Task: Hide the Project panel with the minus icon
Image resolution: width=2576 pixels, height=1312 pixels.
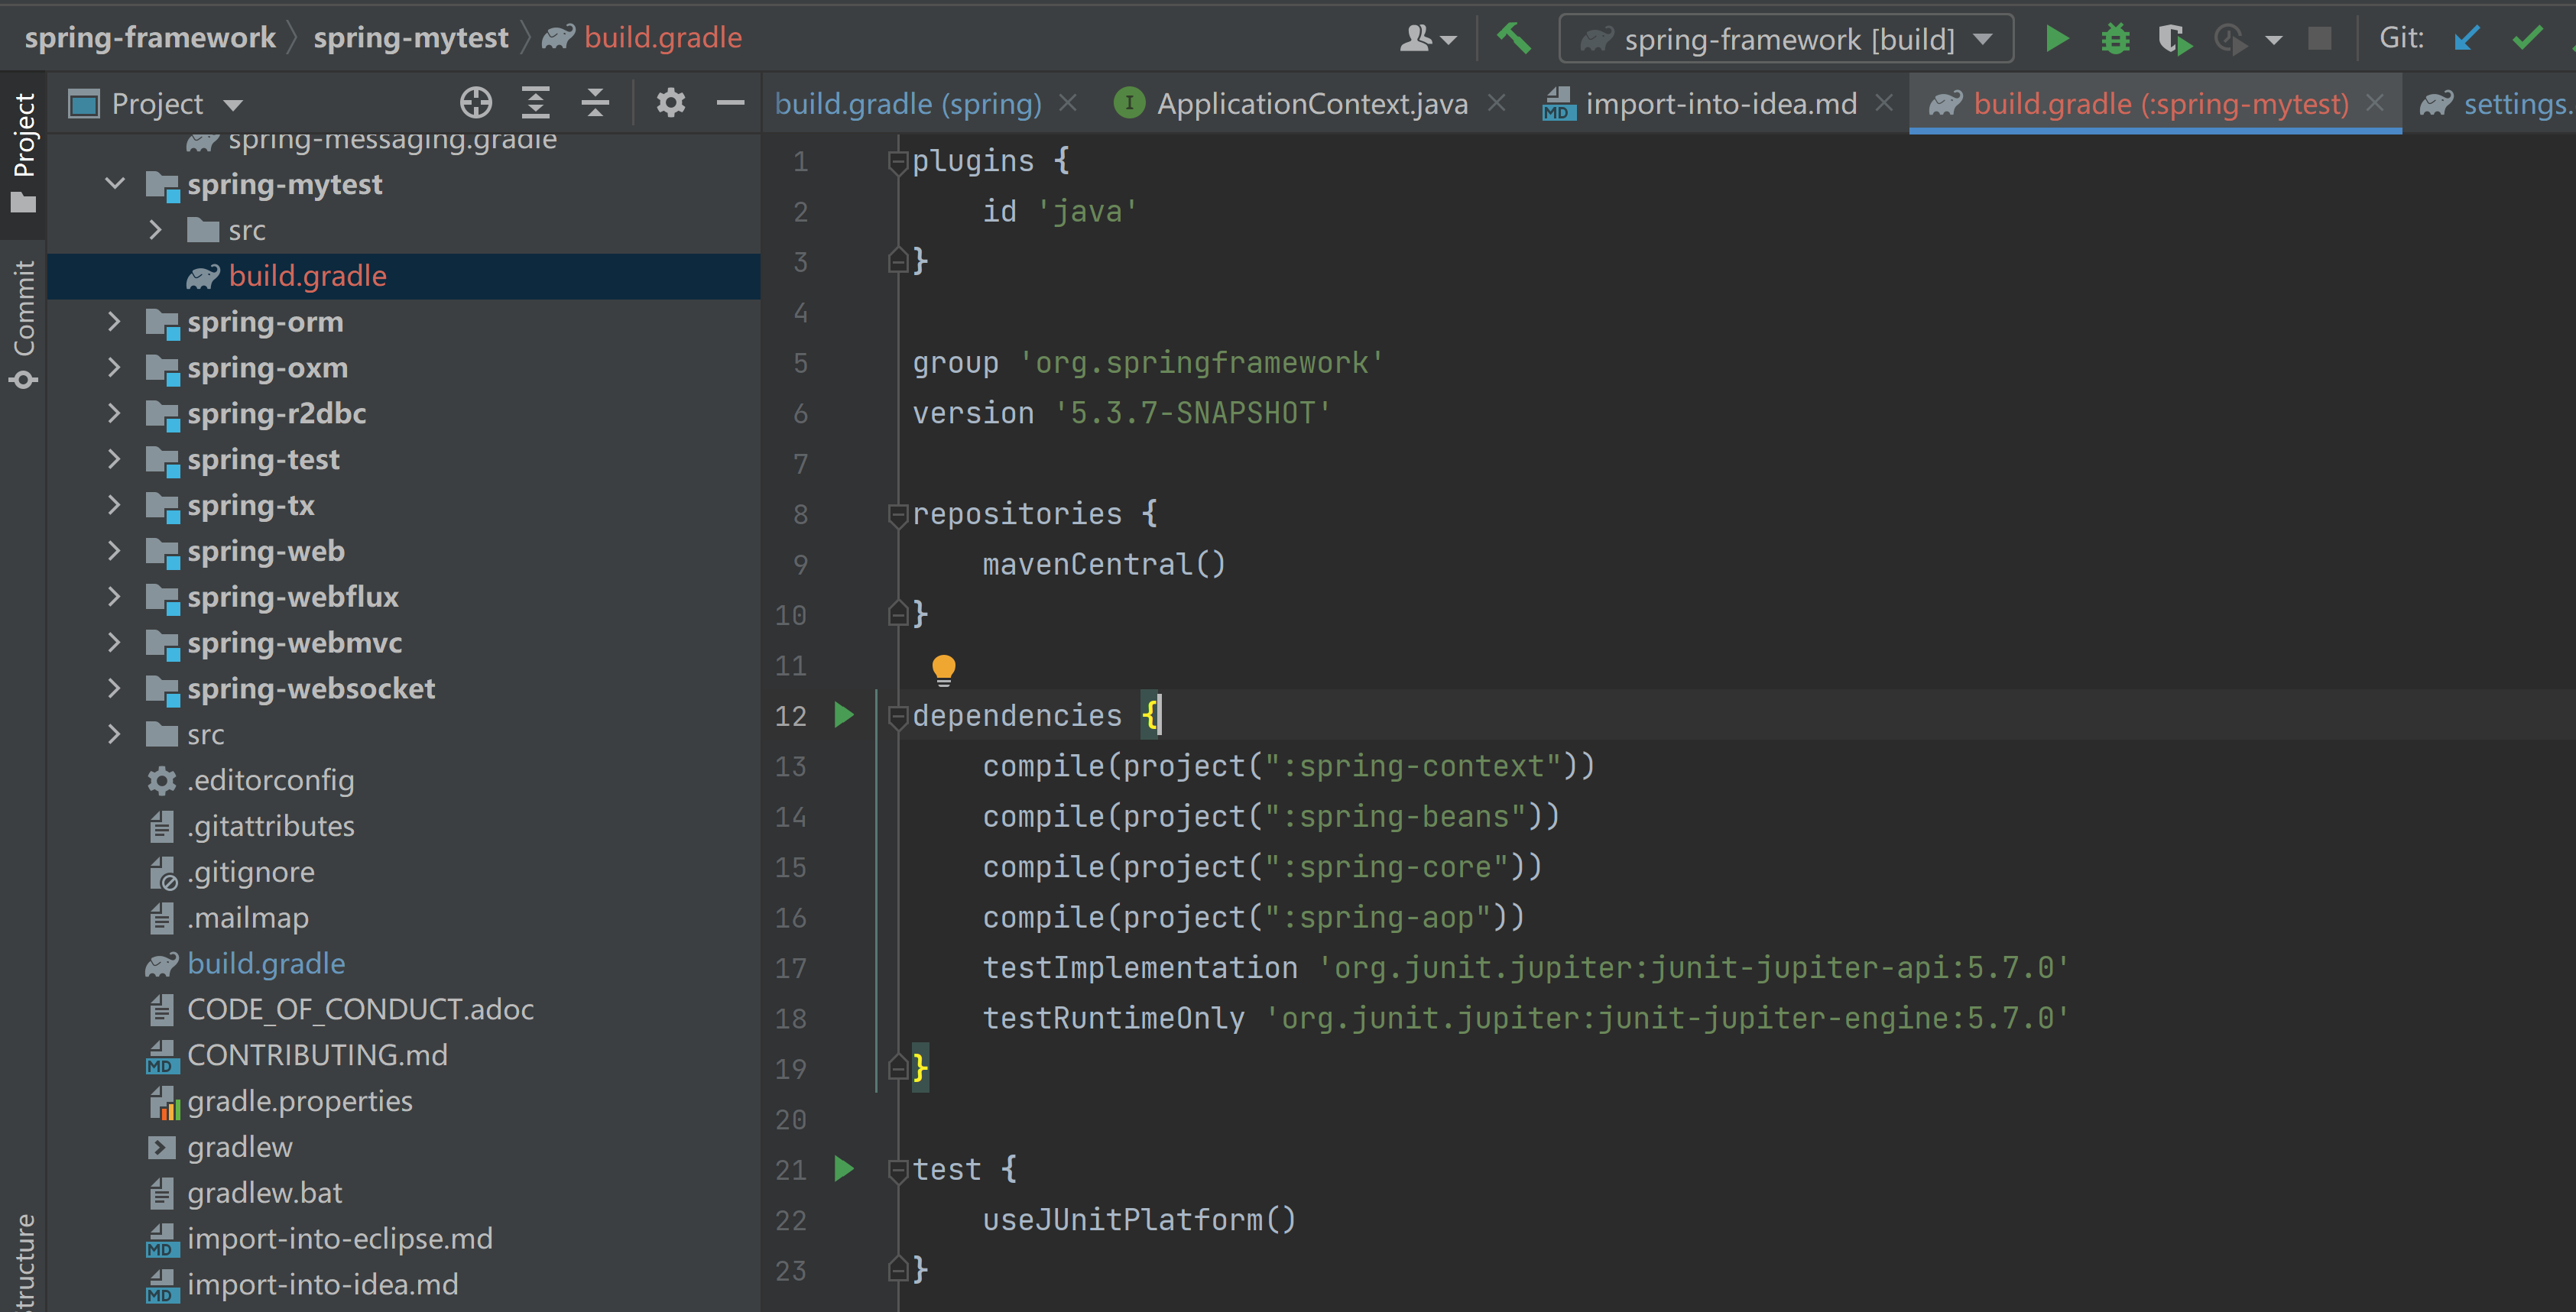Action: (731, 103)
